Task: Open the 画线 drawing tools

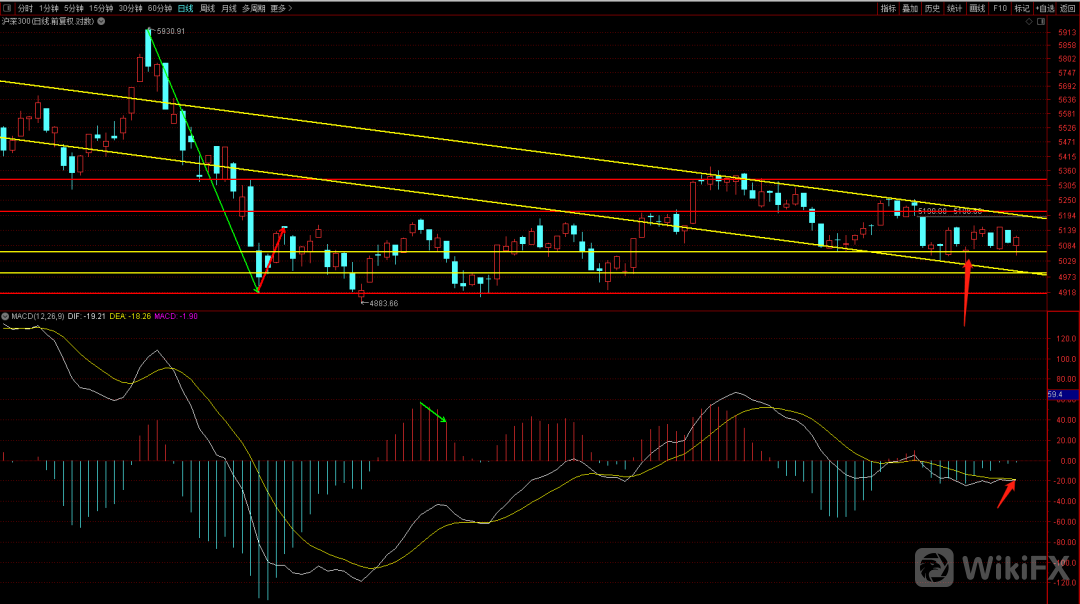Action: point(977,8)
